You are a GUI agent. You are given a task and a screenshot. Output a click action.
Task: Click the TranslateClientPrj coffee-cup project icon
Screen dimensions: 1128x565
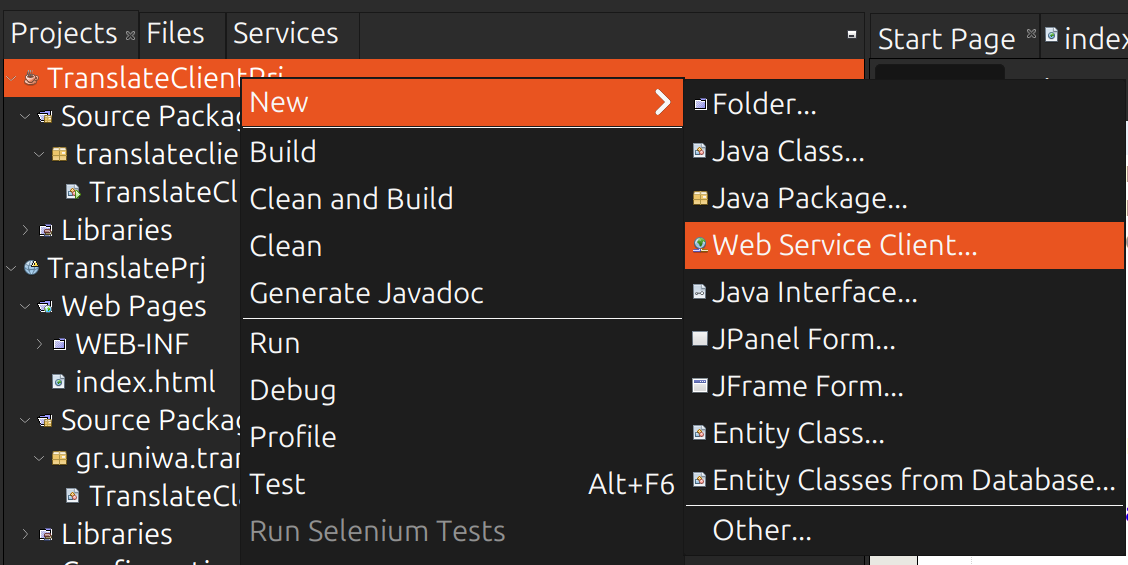pyautogui.click(x=31, y=78)
